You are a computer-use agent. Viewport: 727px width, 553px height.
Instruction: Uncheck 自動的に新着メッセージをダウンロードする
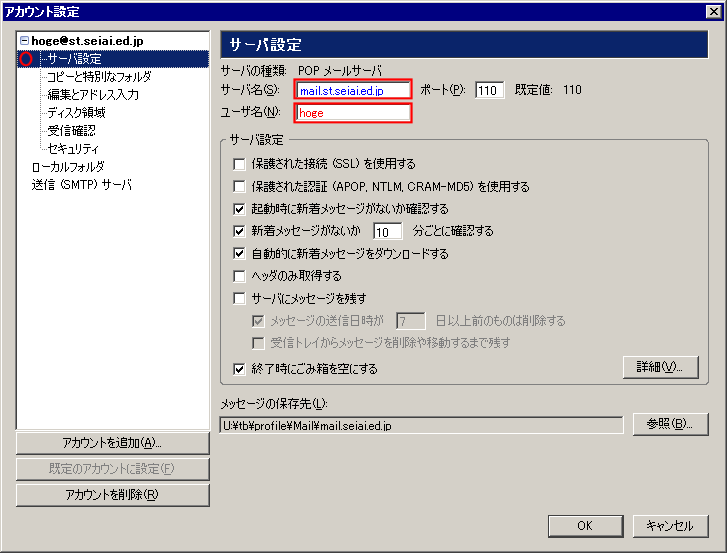pyautogui.click(x=239, y=254)
